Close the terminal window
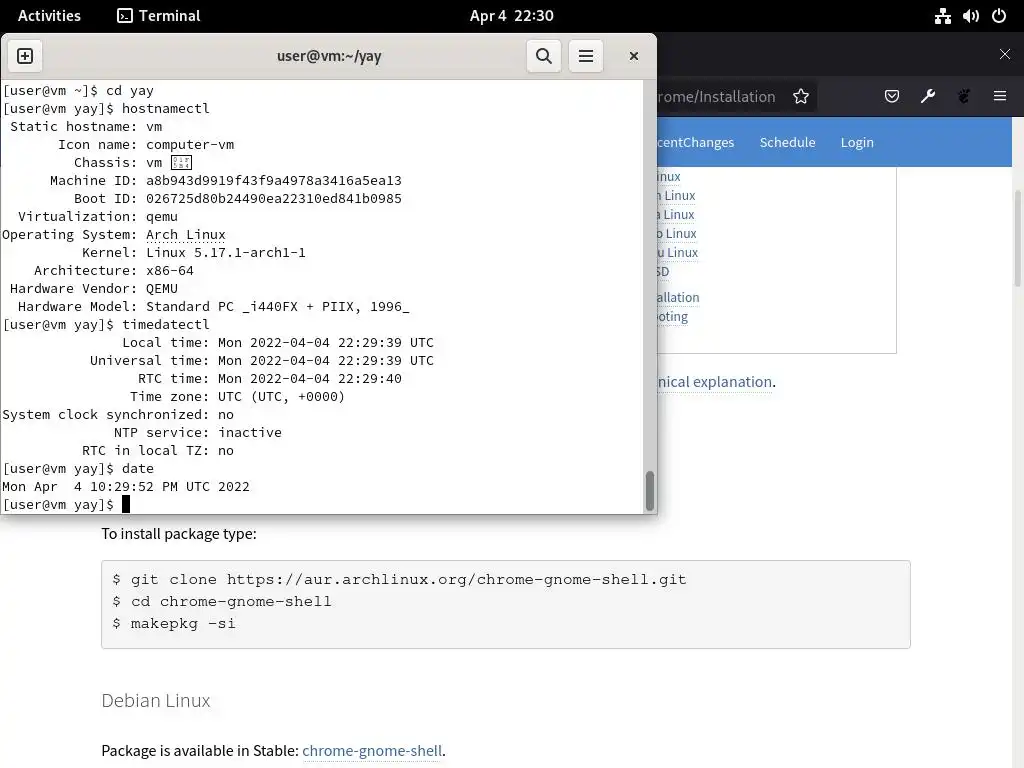 [633, 56]
